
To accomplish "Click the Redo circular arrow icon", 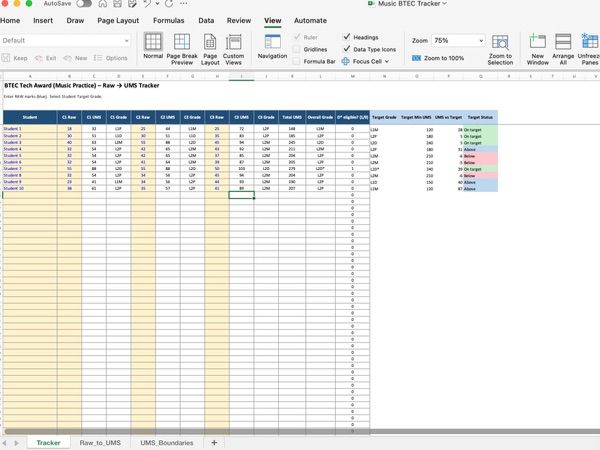I will click(169, 4).
